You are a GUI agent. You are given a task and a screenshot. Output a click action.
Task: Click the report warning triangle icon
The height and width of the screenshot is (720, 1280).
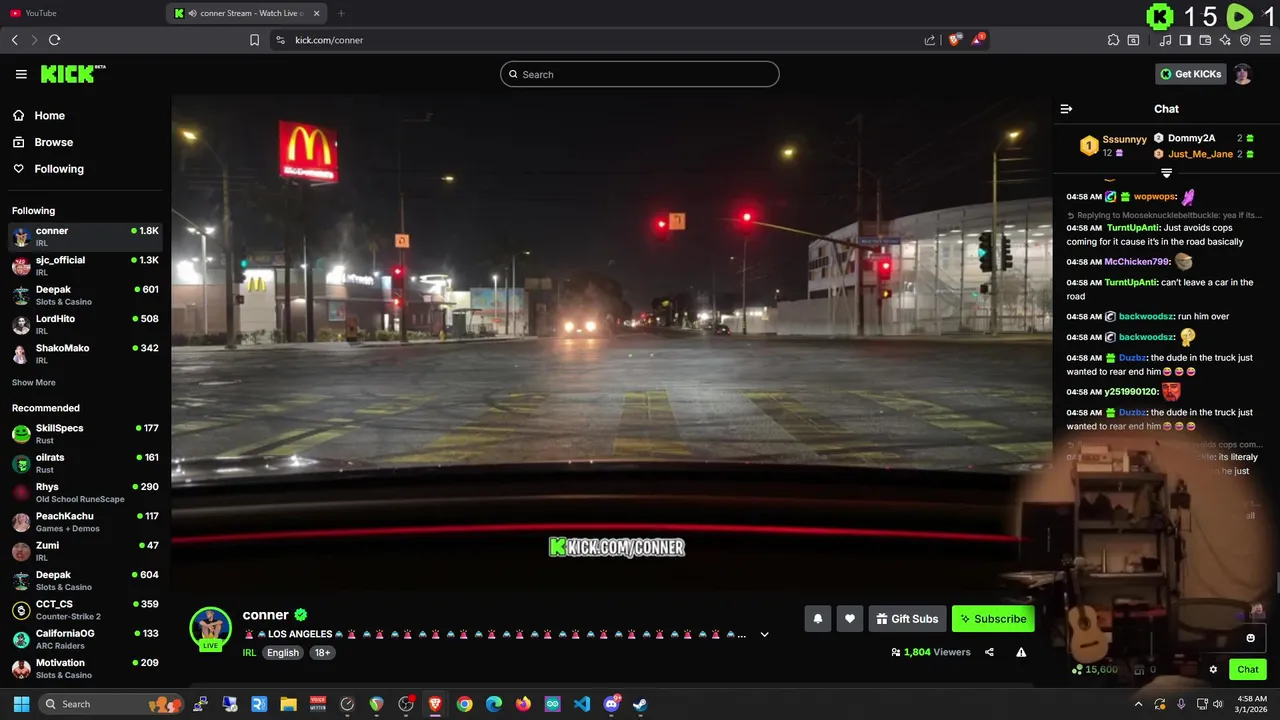(x=1021, y=652)
